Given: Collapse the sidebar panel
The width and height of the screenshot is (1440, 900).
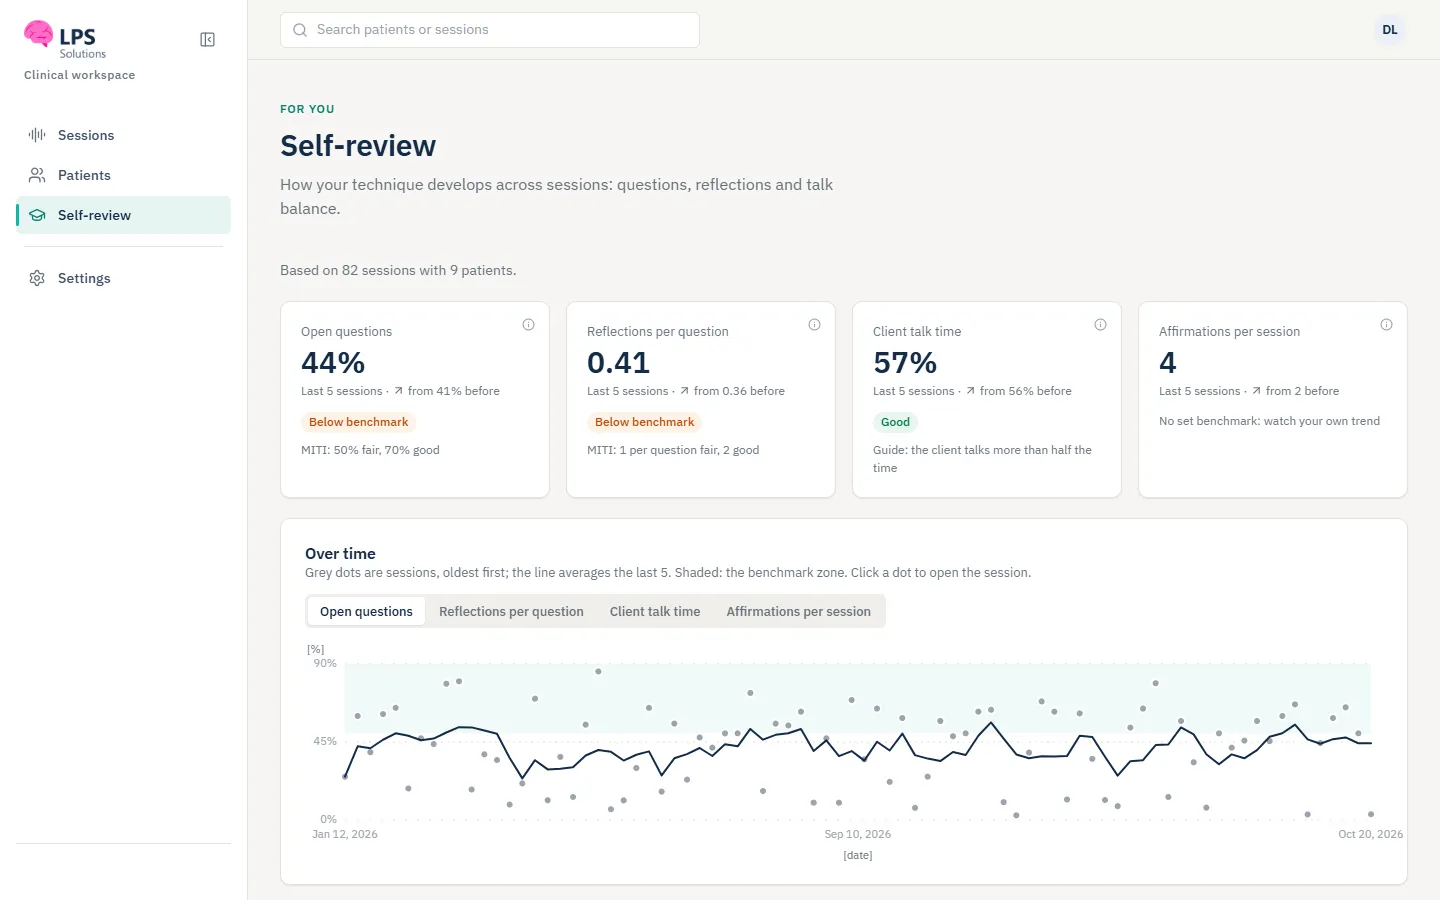Looking at the screenshot, I should point(208,40).
